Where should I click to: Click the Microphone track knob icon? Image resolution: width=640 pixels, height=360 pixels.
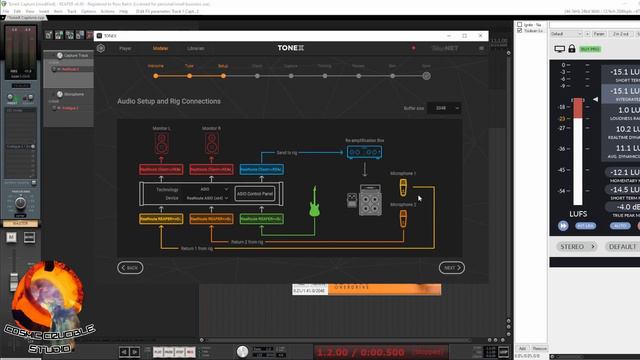coord(60,94)
